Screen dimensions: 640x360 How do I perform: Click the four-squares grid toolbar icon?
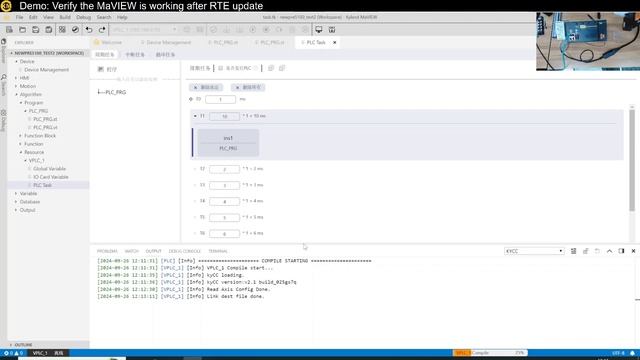[62, 30]
